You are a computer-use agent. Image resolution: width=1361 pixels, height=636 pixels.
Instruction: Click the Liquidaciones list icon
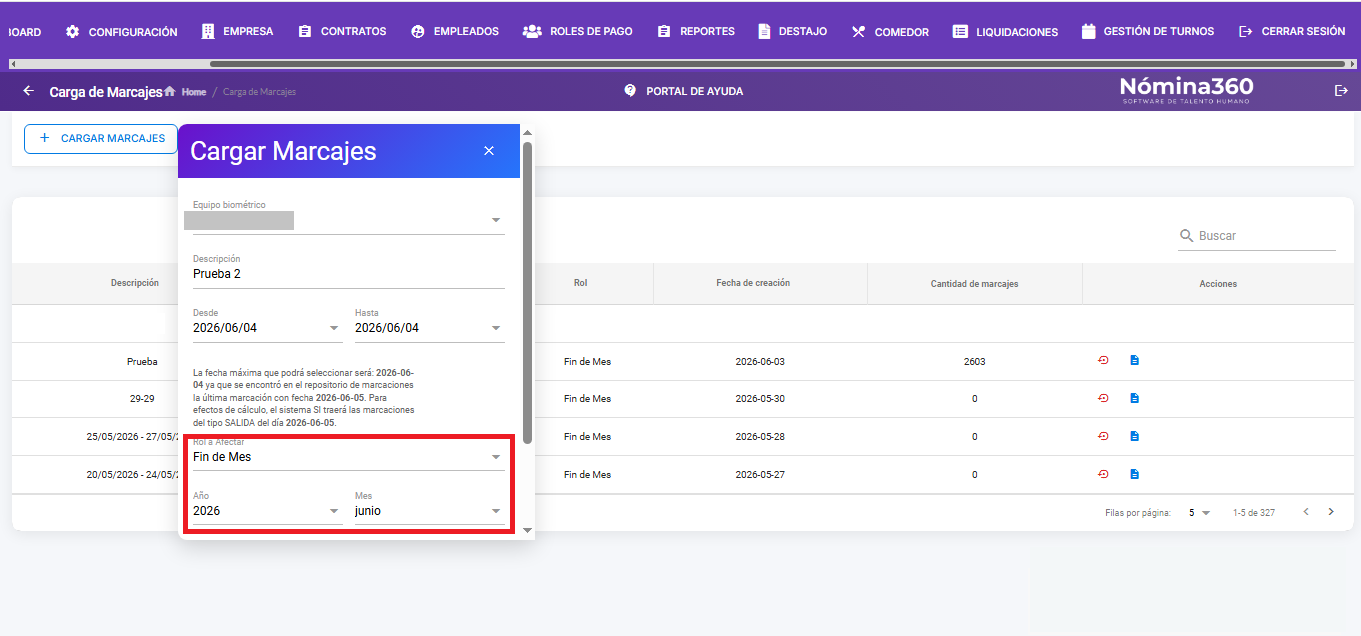click(960, 31)
